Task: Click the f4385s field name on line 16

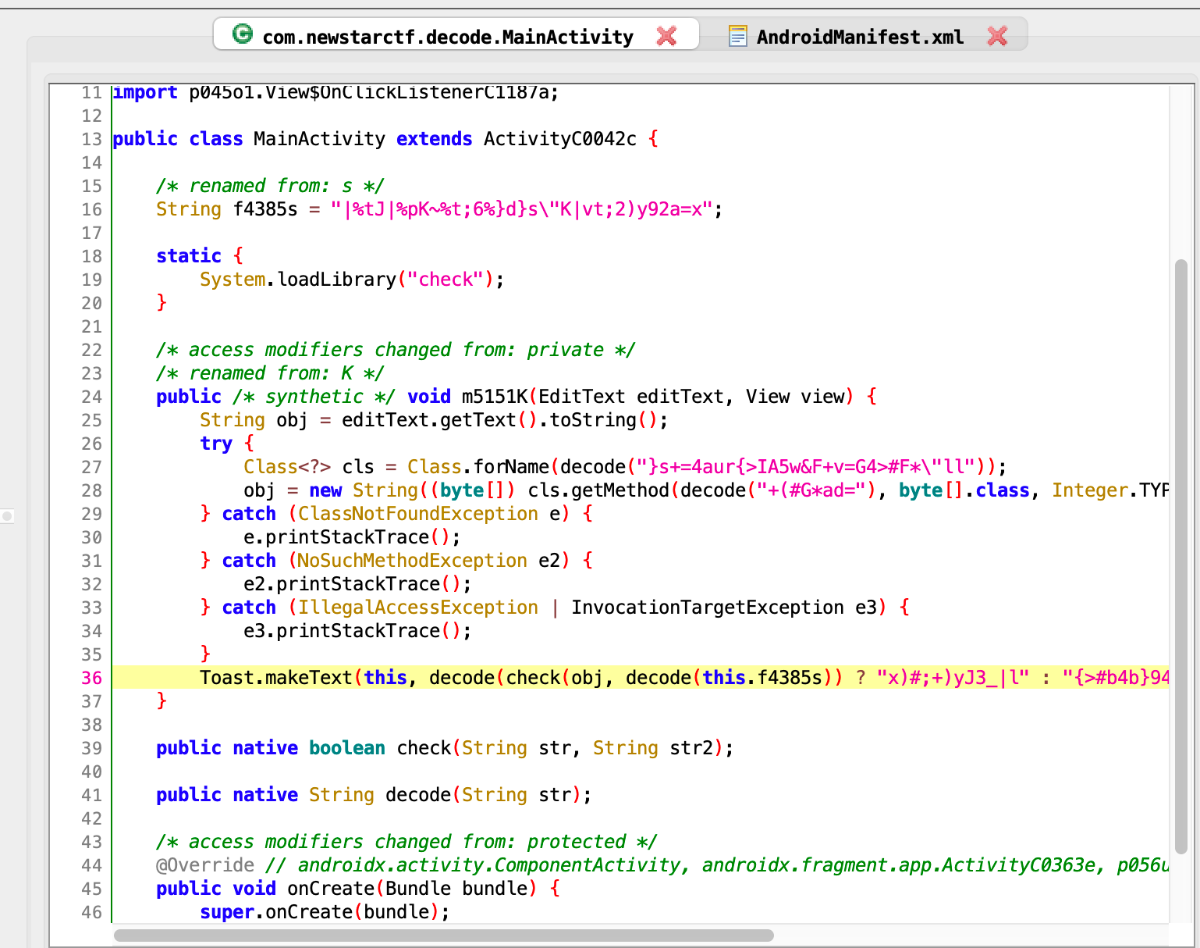Action: (266, 209)
